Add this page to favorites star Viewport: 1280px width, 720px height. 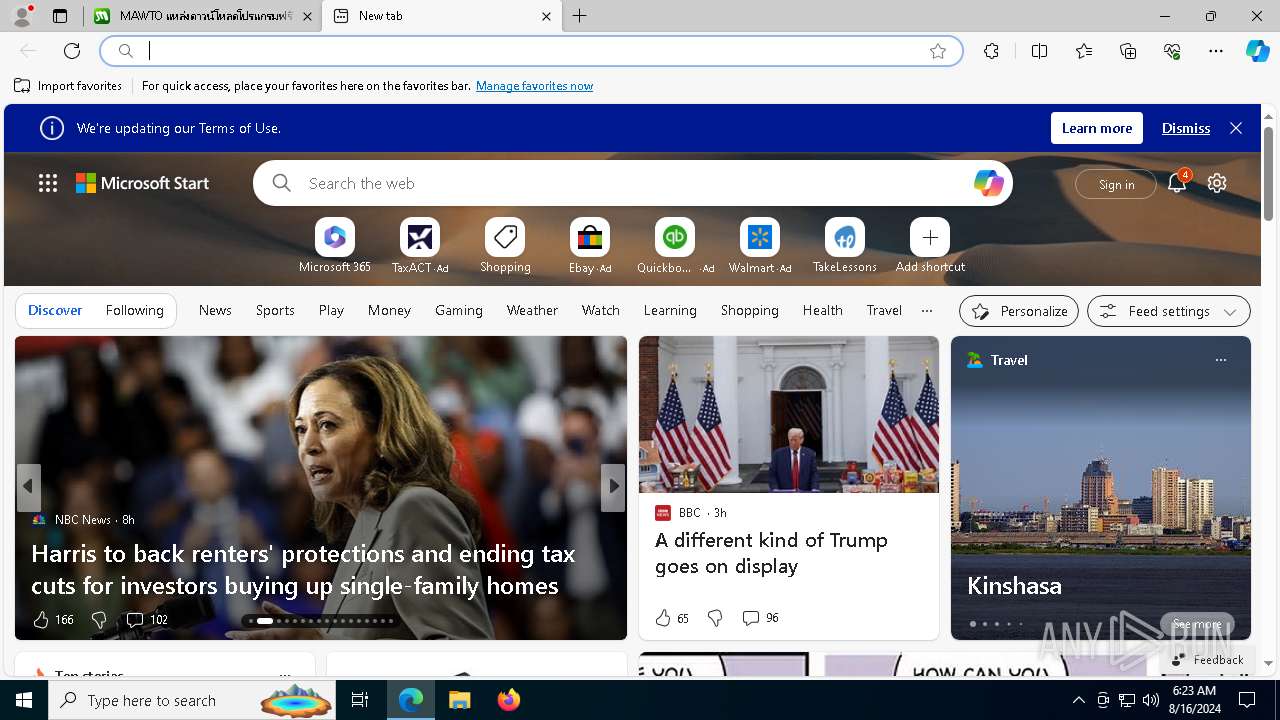pos(938,51)
